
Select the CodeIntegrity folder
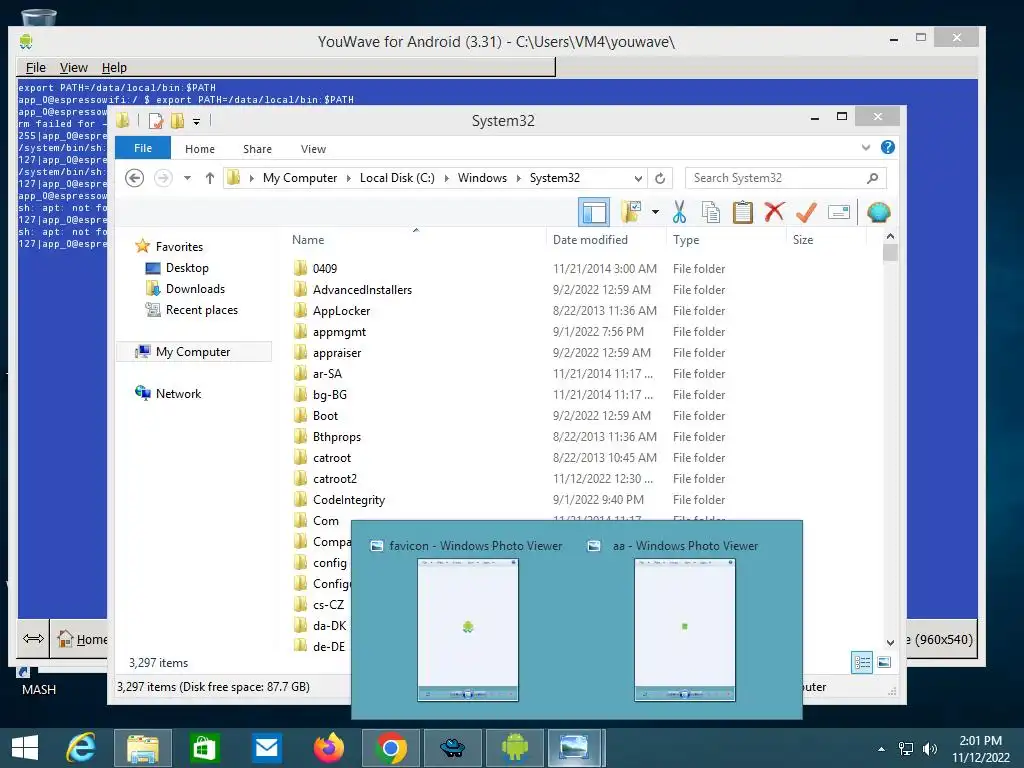point(349,500)
